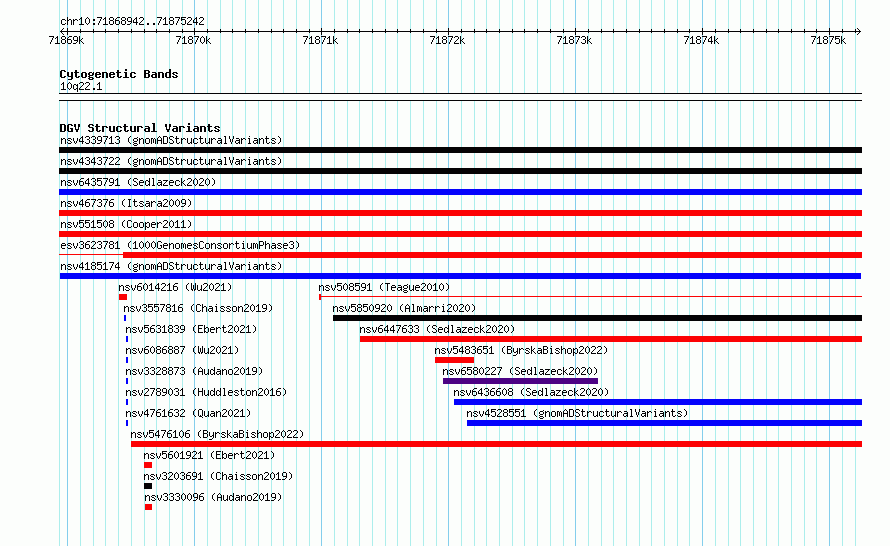The image size is (890, 546).
Task: Click the red bar under esv3623781
Action: click(492, 255)
